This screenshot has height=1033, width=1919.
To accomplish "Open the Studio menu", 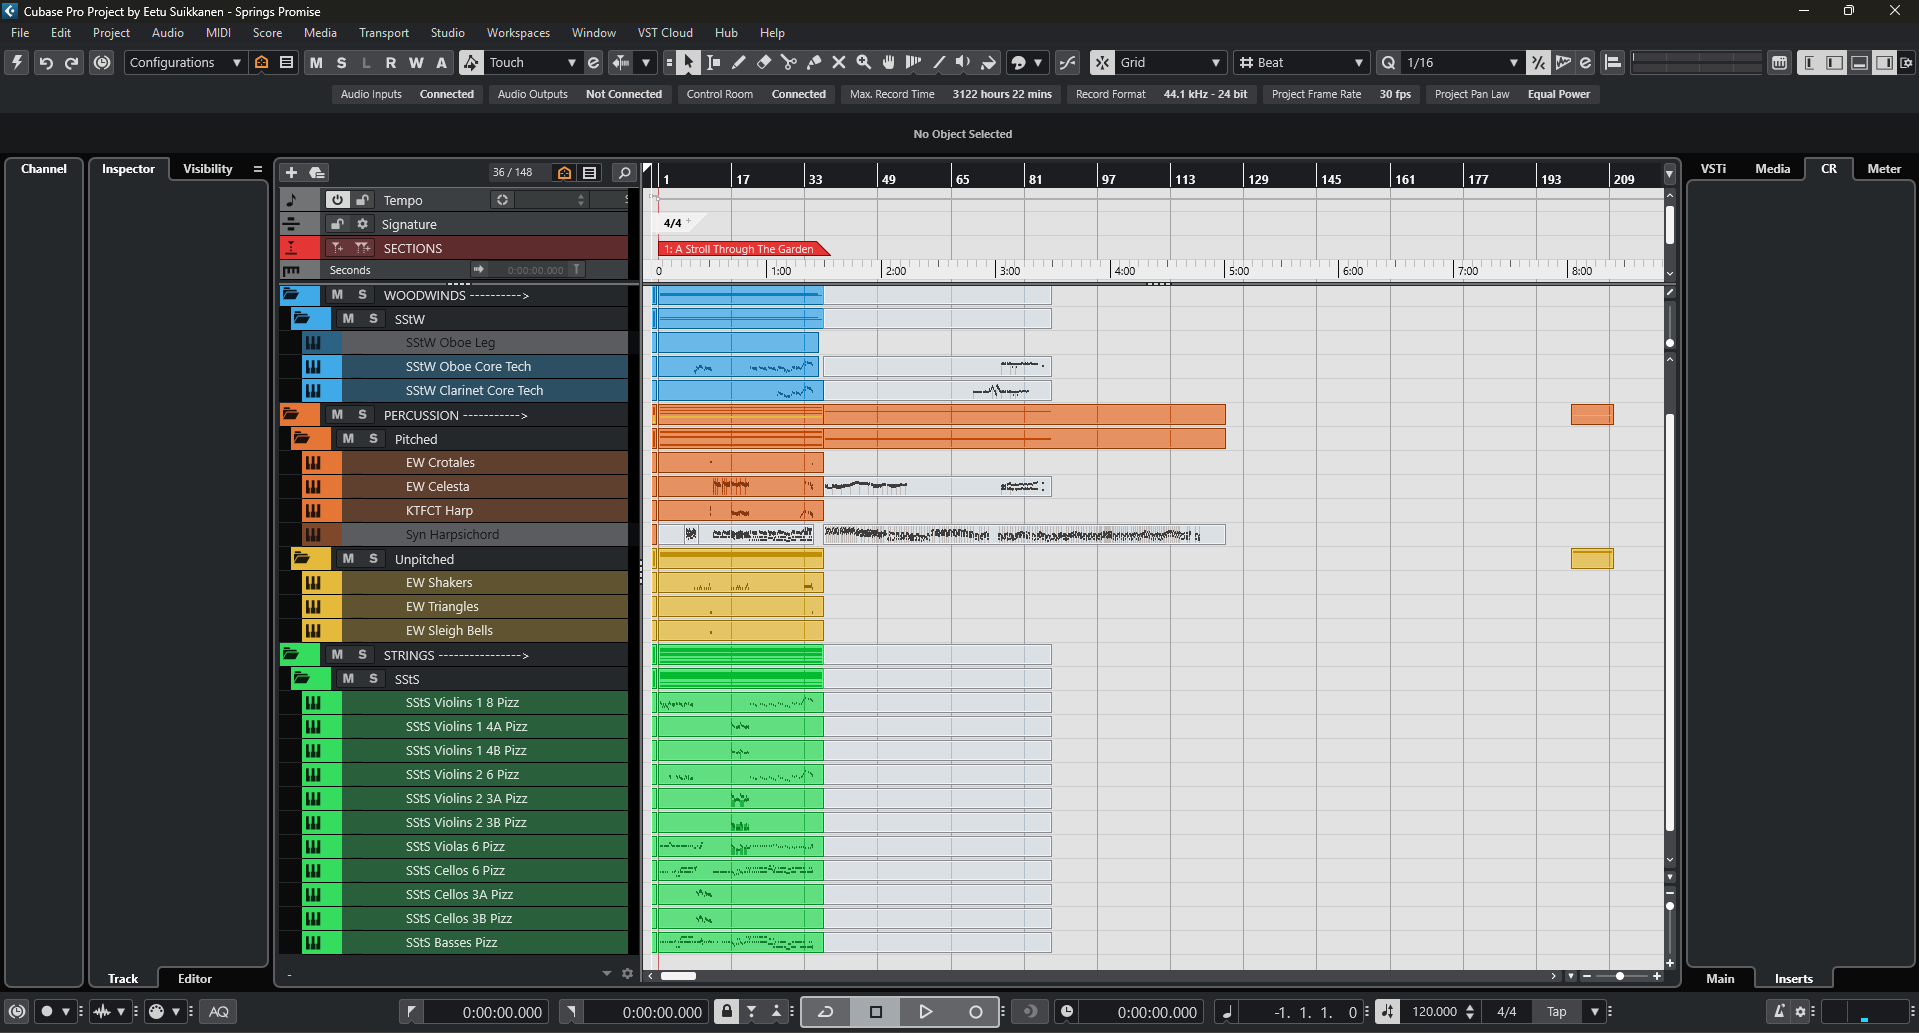I will [x=448, y=33].
